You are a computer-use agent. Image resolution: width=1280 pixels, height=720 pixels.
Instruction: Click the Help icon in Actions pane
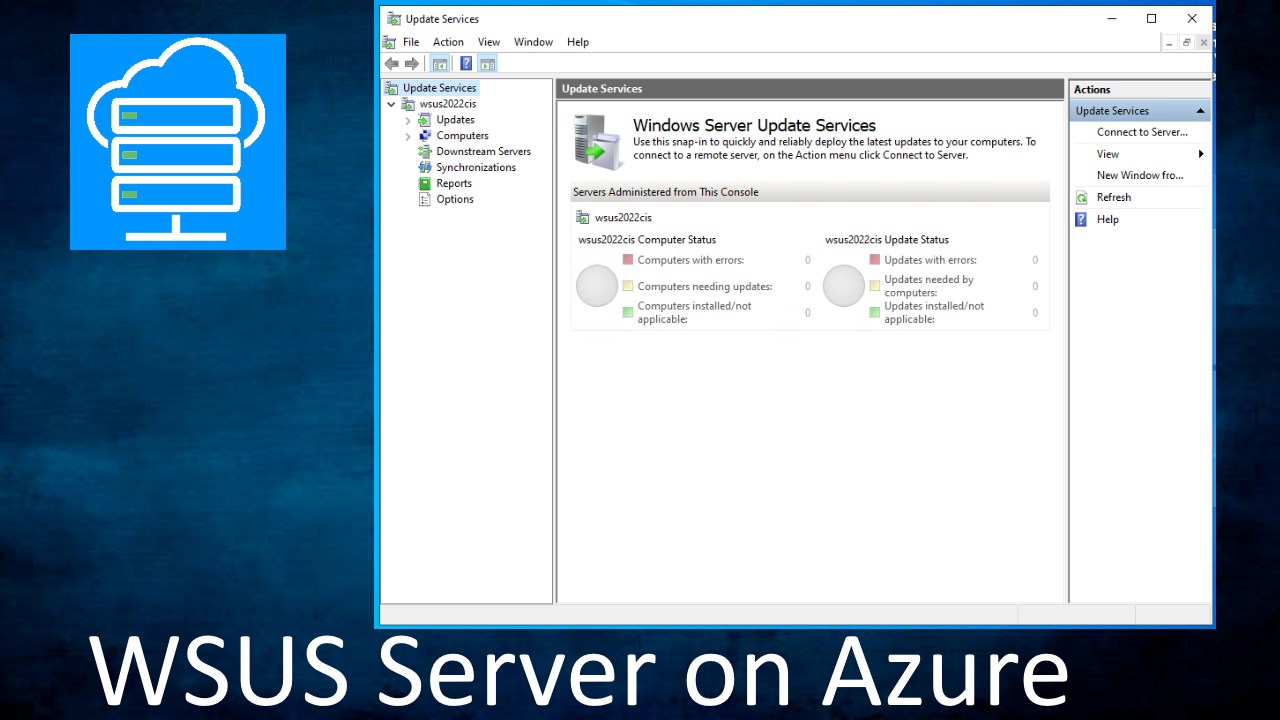point(1081,220)
